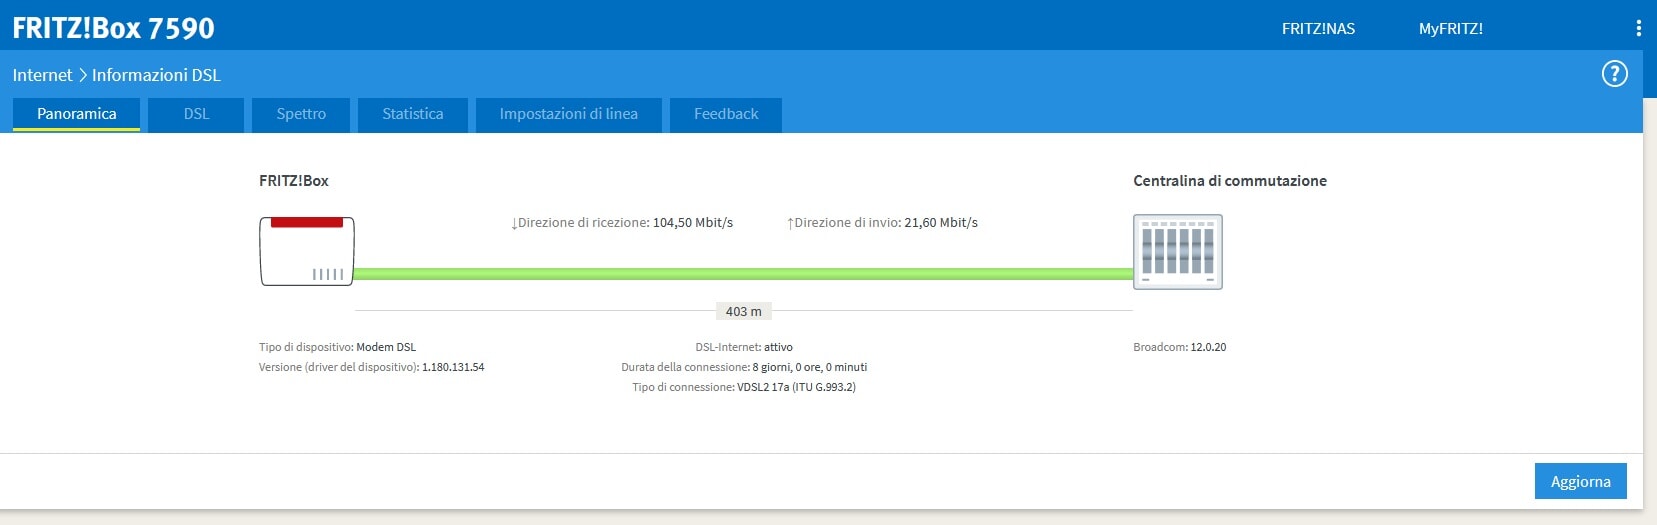Screen dimensions: 1657x525
Task: Click the Informazioni DSL breadcrumb text
Action: [156, 75]
